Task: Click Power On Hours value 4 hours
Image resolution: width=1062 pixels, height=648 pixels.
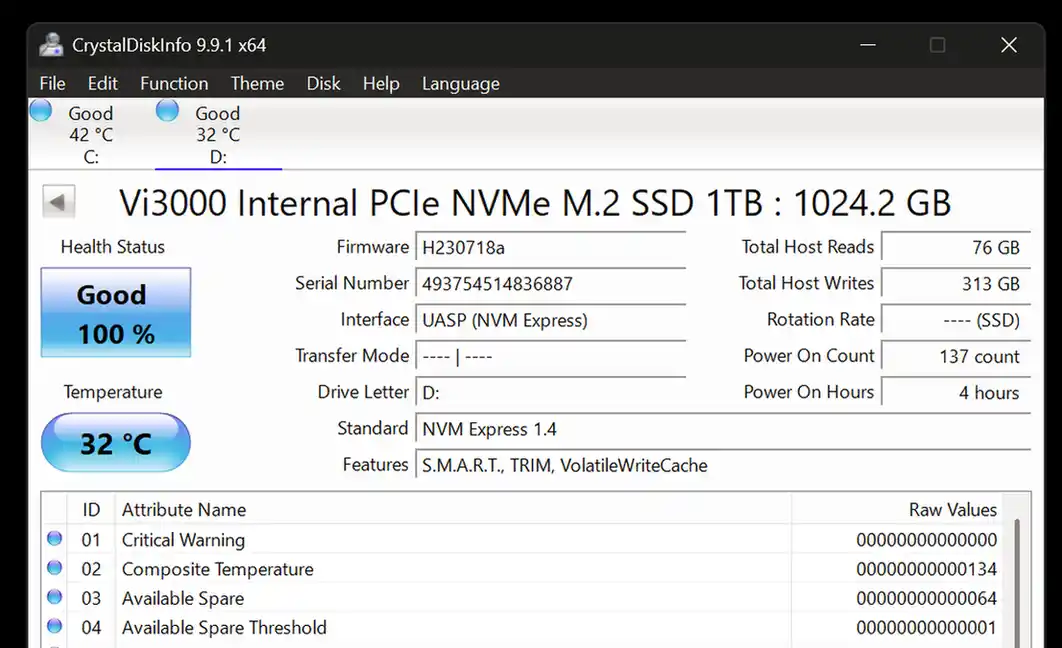Action: coord(956,392)
